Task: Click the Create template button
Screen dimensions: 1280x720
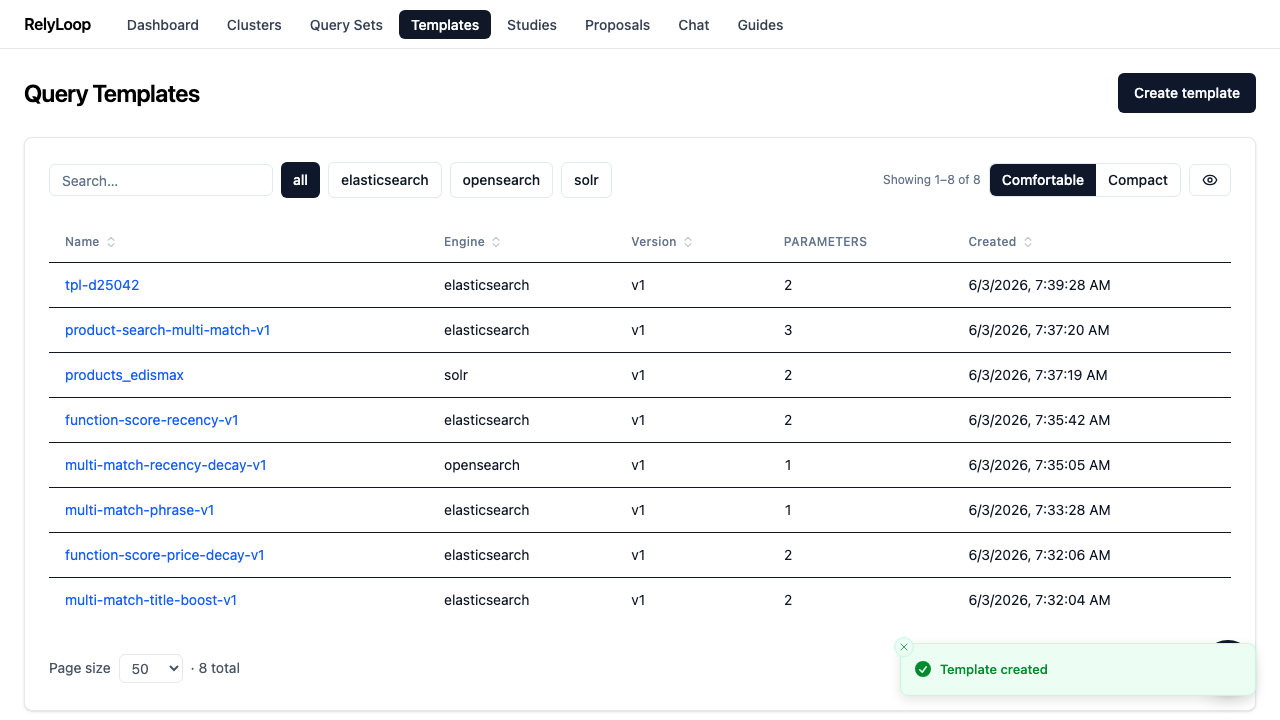Action: pos(1187,93)
